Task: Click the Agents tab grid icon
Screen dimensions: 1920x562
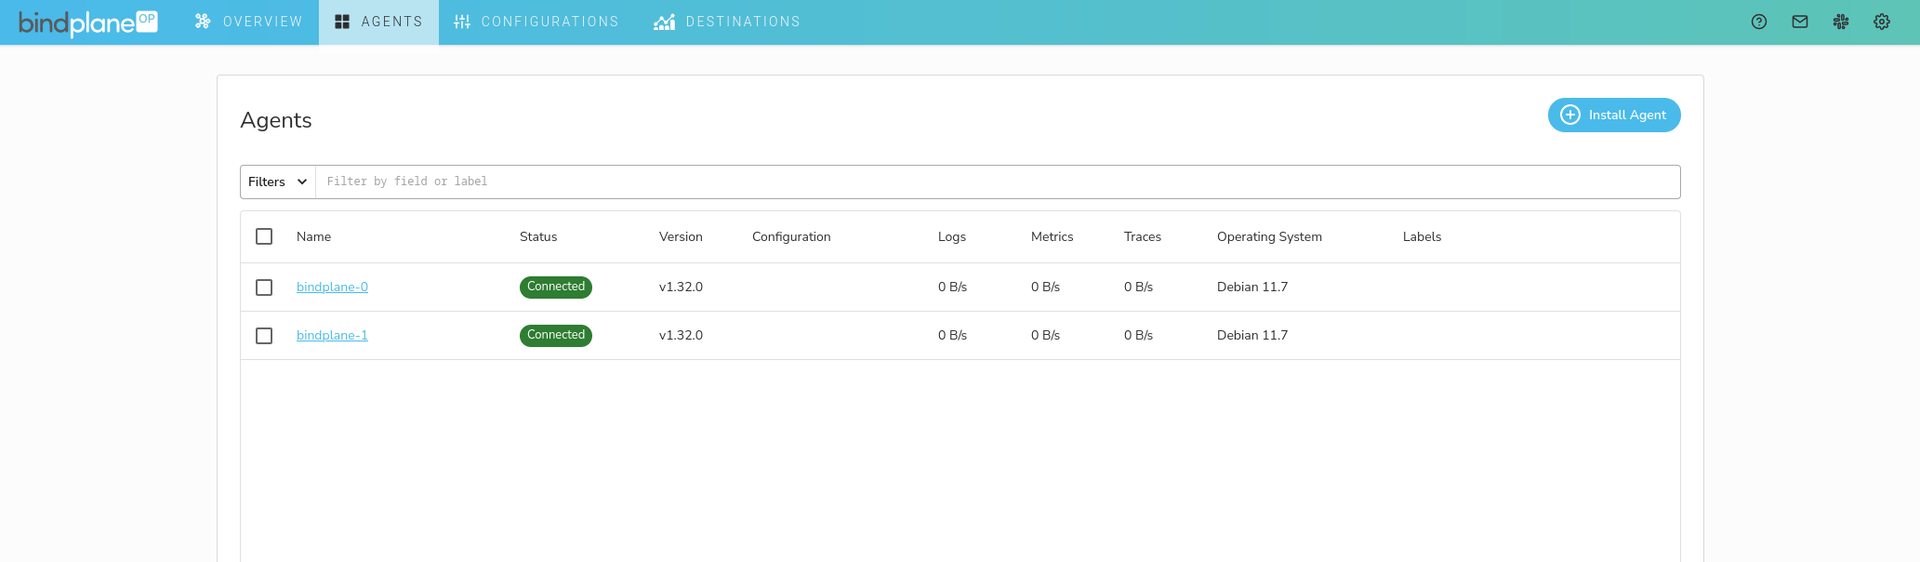Action: [x=342, y=22]
